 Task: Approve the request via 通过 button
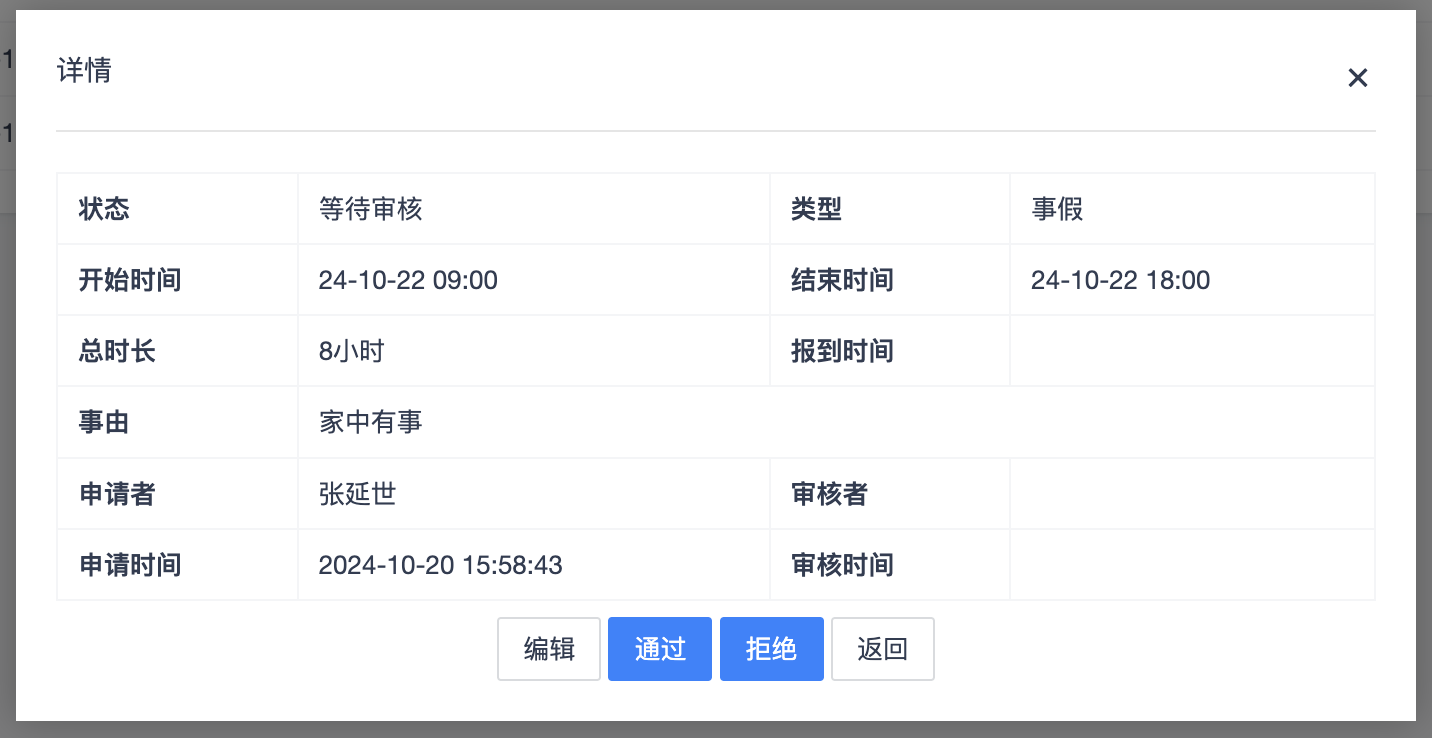[x=659, y=649]
